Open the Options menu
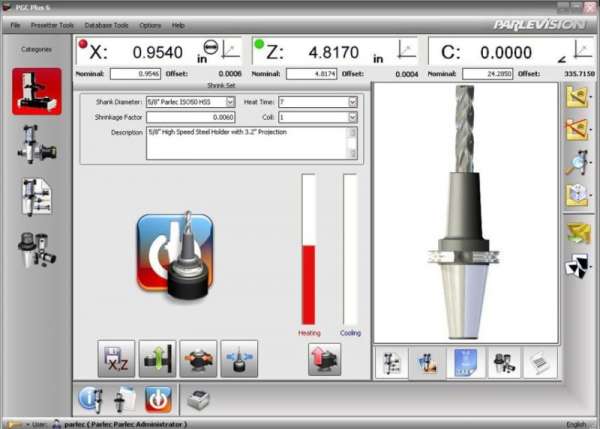The width and height of the screenshot is (600, 429). (150, 25)
